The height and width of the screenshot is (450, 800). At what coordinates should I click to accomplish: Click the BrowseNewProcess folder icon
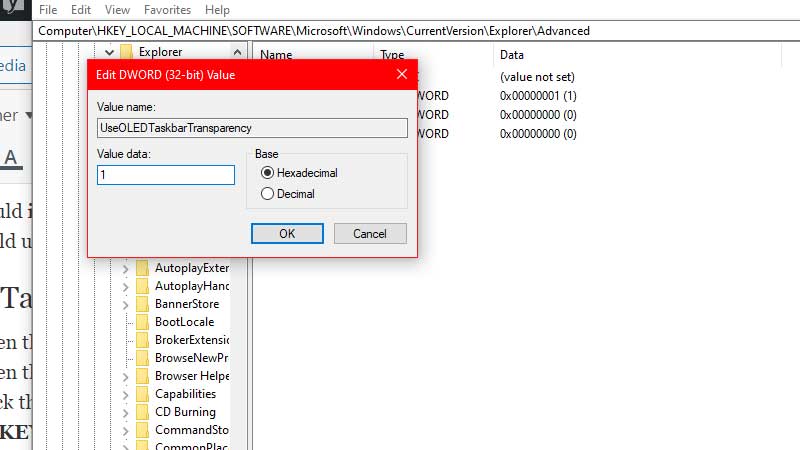pos(143,358)
